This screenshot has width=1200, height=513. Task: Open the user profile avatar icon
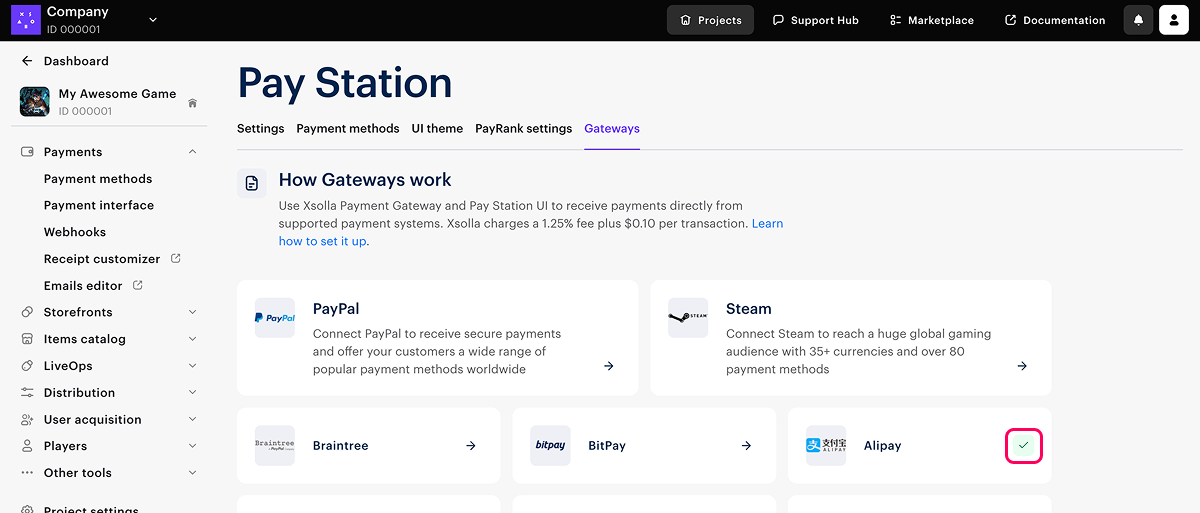(x=1173, y=20)
